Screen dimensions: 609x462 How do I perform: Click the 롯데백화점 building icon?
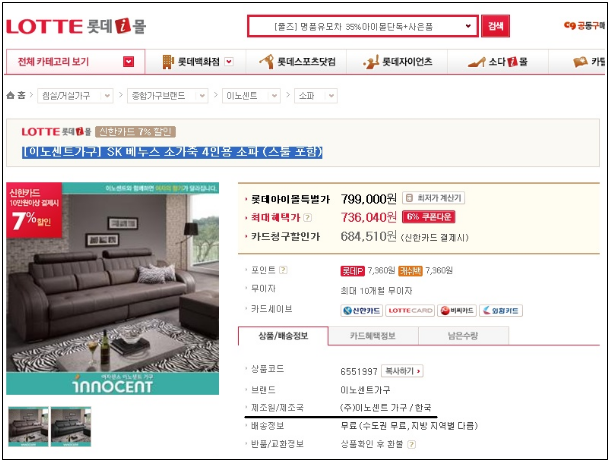168,62
